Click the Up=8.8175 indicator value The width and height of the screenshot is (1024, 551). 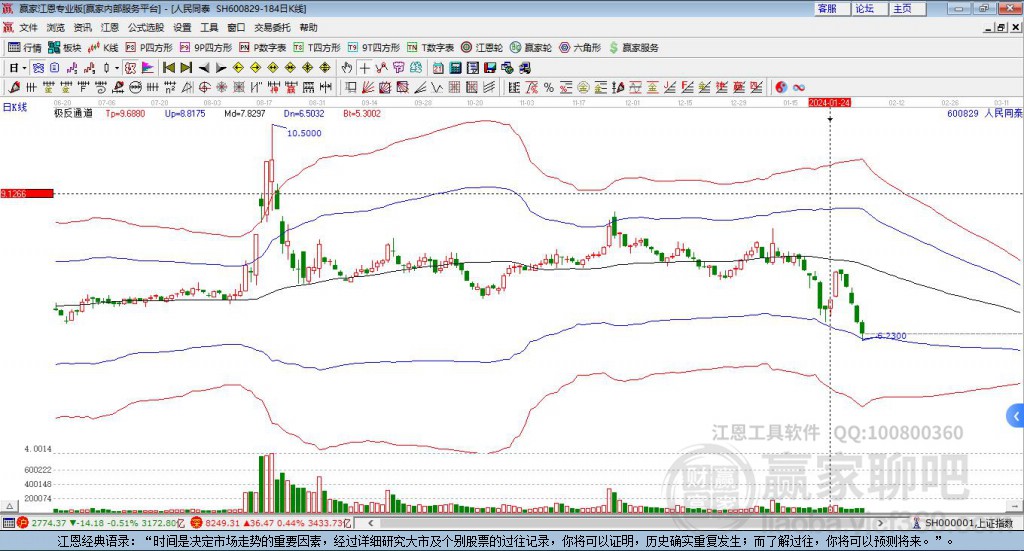[x=185, y=113]
